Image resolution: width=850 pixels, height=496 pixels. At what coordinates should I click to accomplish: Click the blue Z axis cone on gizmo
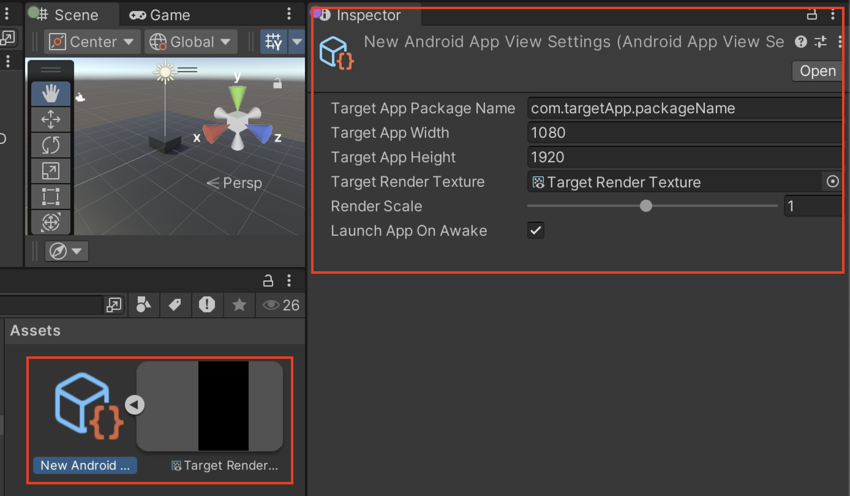point(260,132)
